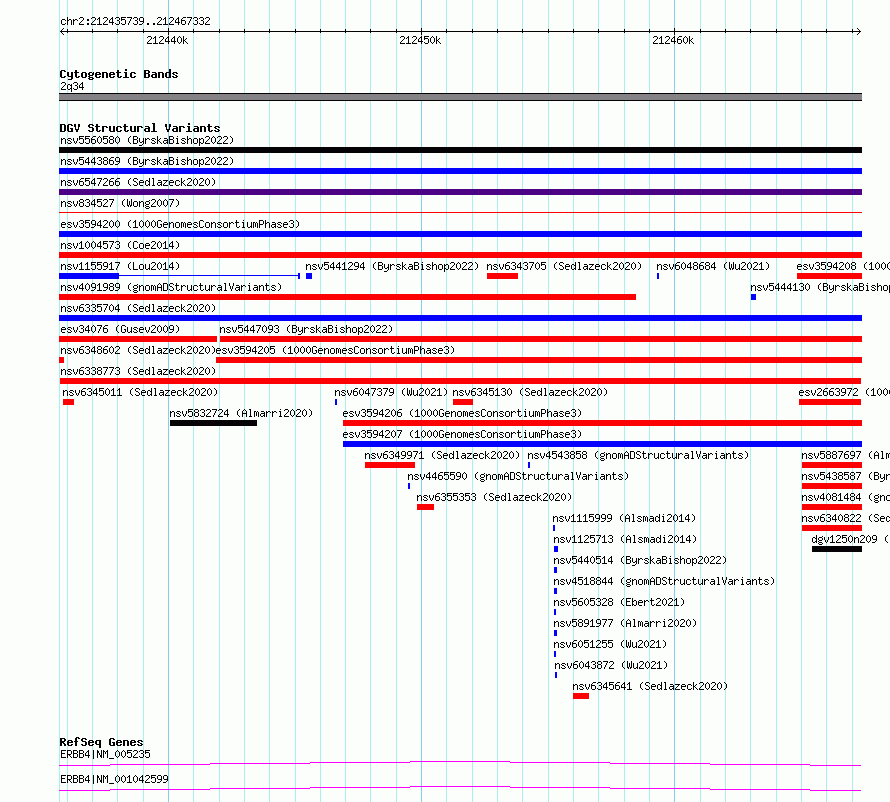Click nsv4543858 (gnomADStructuralVariants) label
890x802 pixels.
coord(638,455)
